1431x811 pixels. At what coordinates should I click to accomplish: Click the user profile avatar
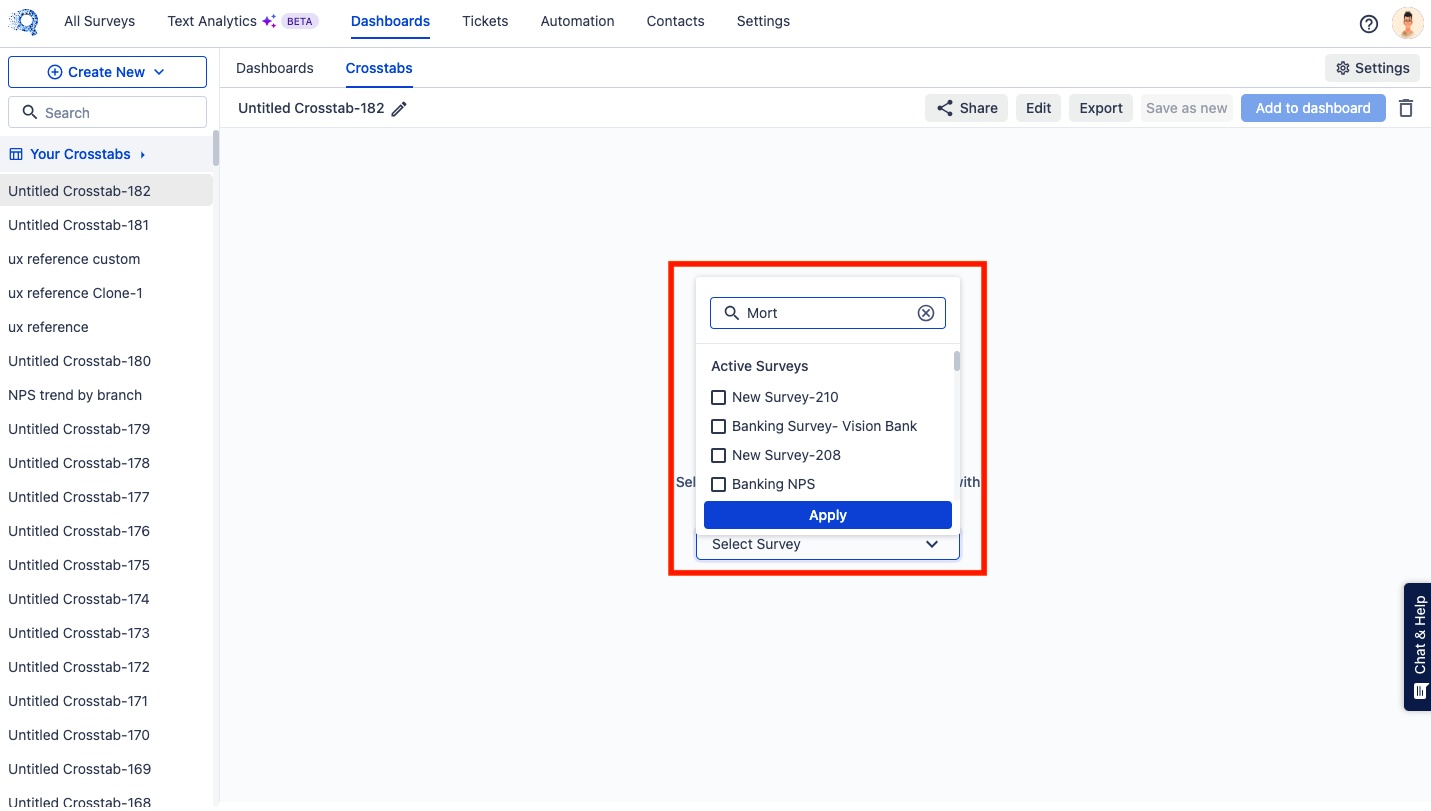pos(1407,23)
